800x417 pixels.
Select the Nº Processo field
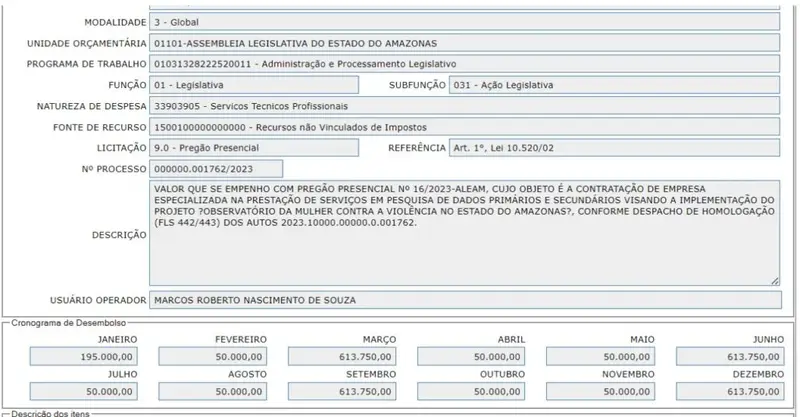215,169
